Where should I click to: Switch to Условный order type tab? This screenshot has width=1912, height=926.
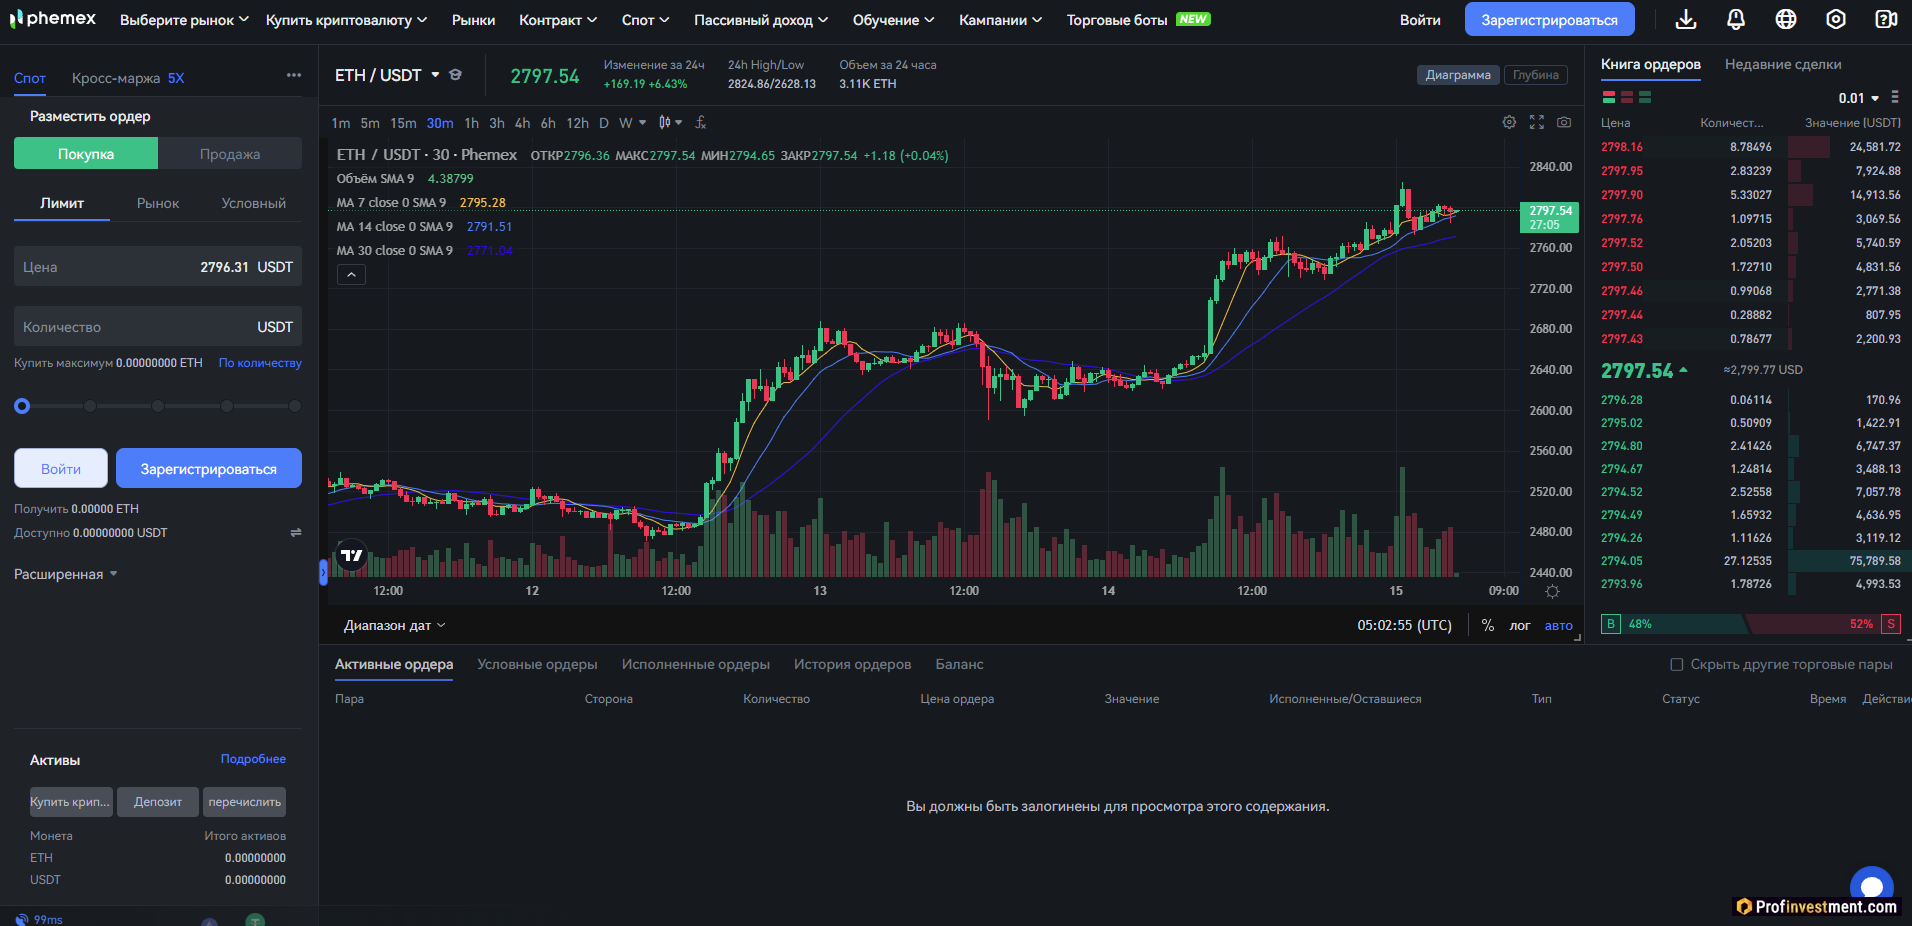(253, 203)
